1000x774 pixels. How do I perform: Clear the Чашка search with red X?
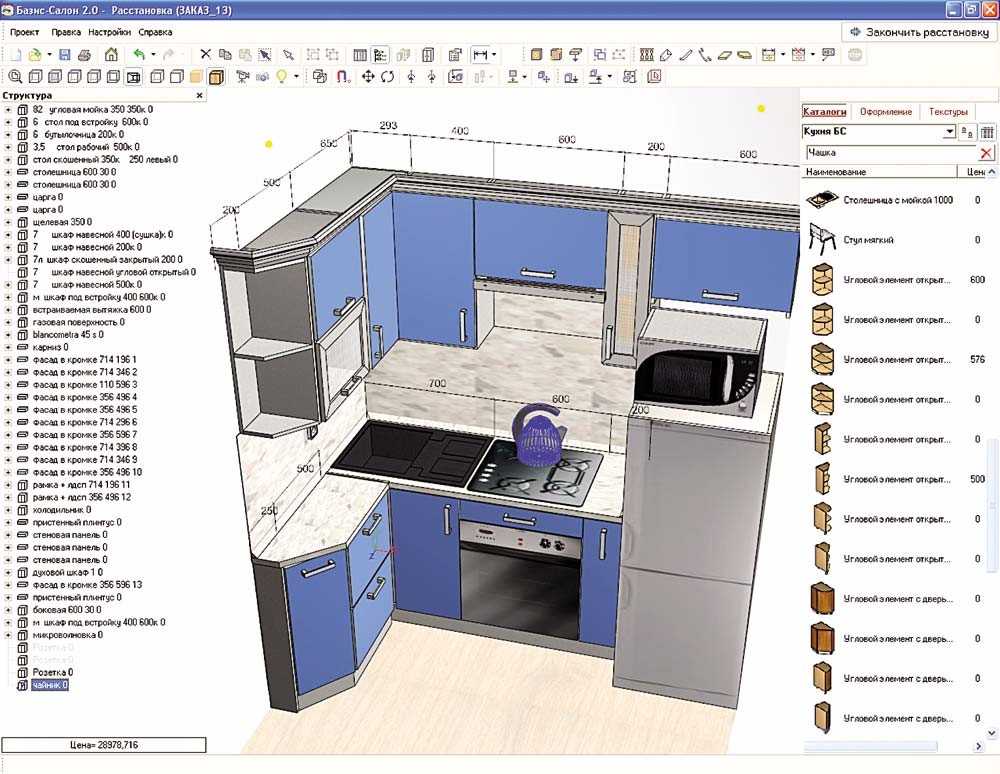(986, 153)
